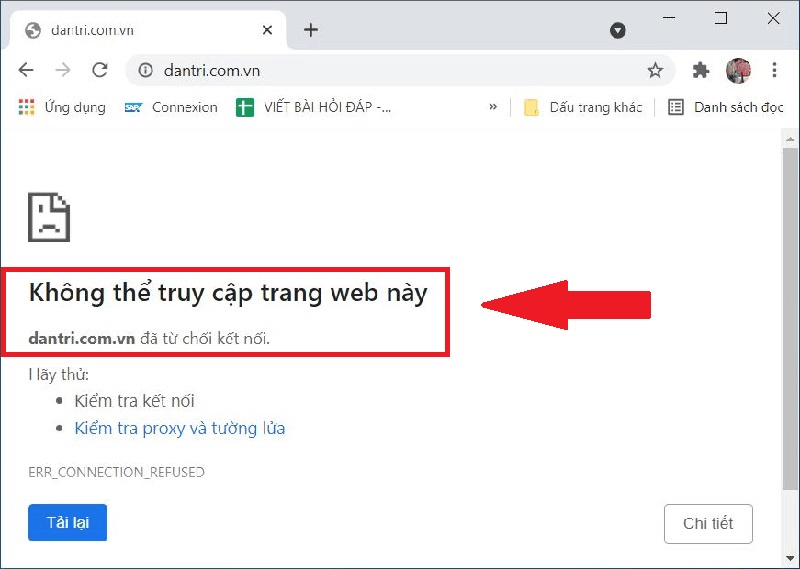Expand hidden bookmarks chevron
The image size is (800, 569).
point(493,107)
